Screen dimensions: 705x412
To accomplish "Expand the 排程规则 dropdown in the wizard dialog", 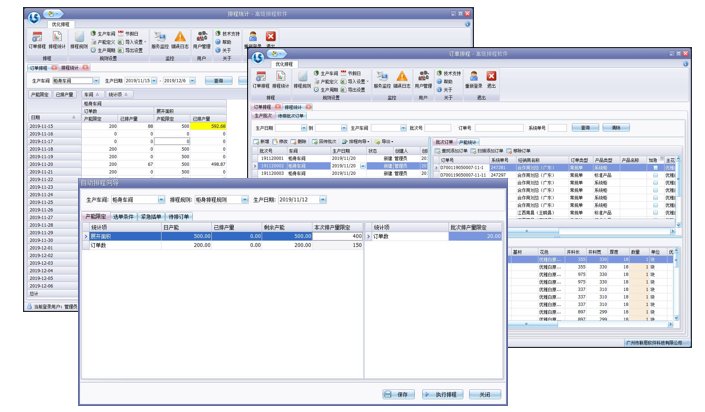I will (243, 199).
